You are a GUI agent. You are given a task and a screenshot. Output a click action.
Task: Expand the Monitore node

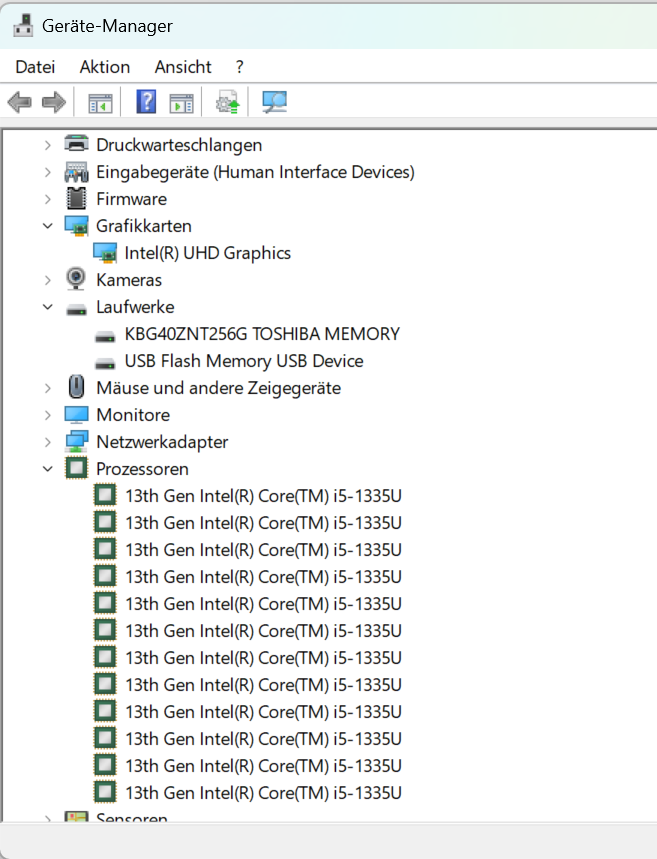[x=48, y=415]
